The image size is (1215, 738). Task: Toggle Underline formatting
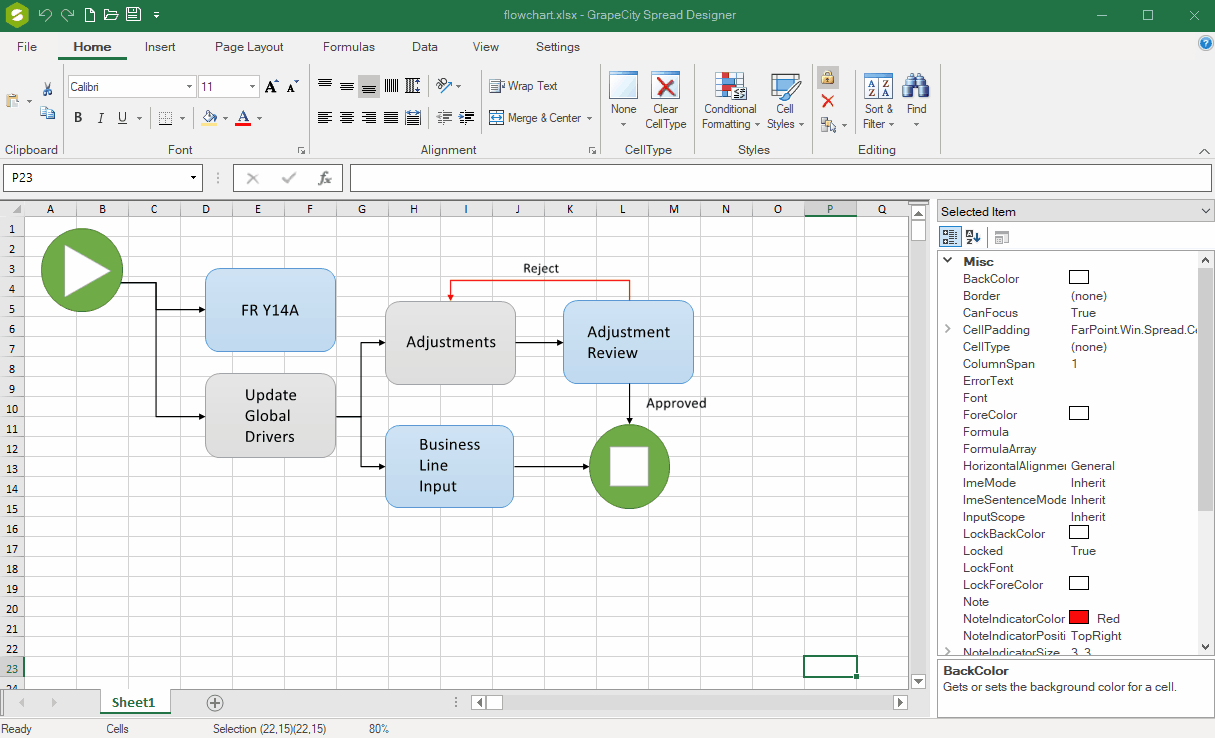pyautogui.click(x=123, y=118)
